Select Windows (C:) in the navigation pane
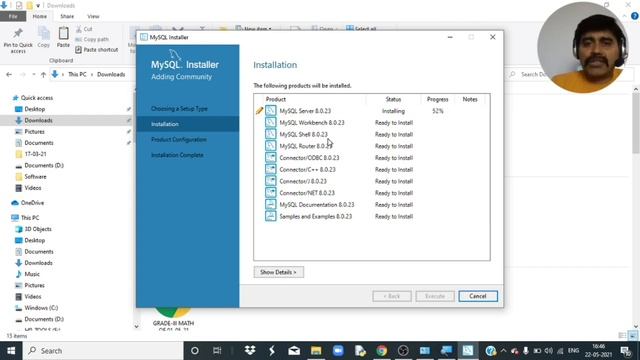Screen dimensions: 640x360 pyautogui.click(x=41, y=308)
